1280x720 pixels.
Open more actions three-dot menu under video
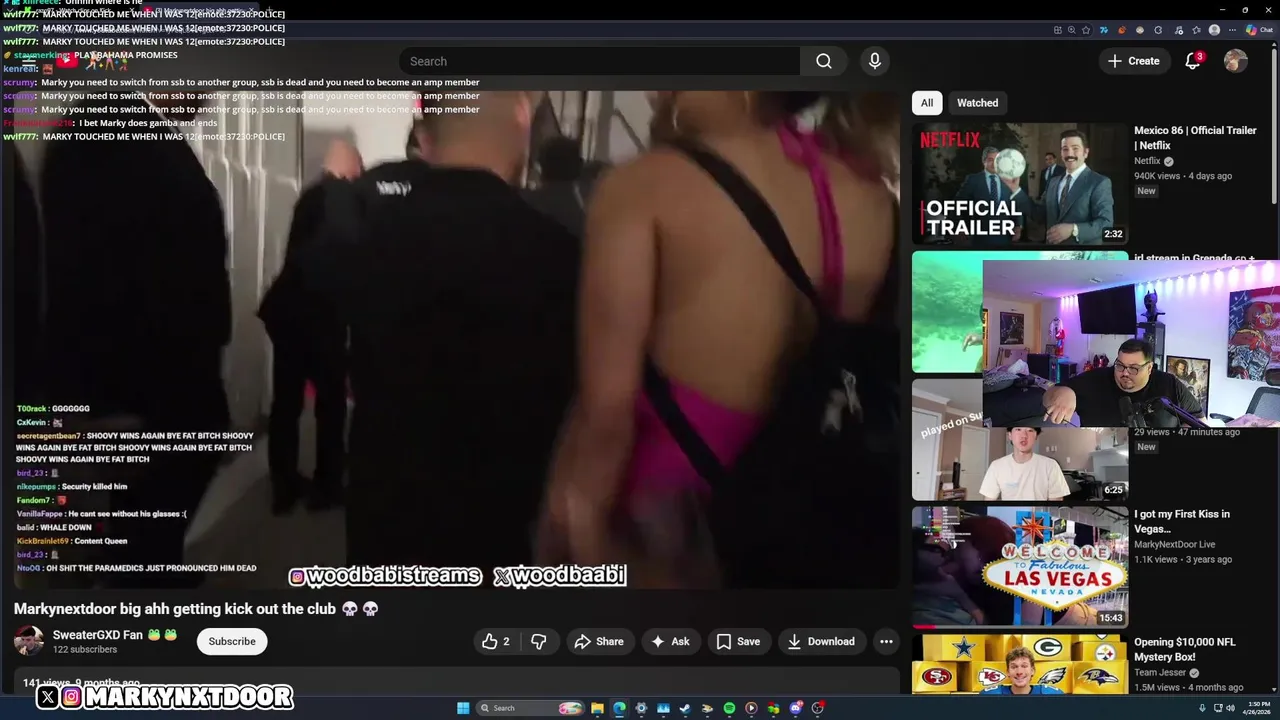886,642
